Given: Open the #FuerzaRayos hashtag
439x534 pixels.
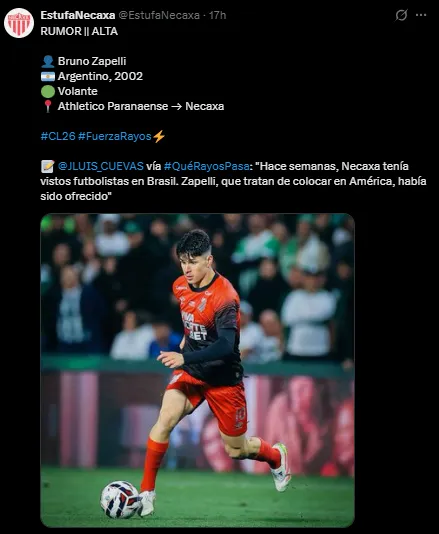Looking at the screenshot, I should [114, 136].
